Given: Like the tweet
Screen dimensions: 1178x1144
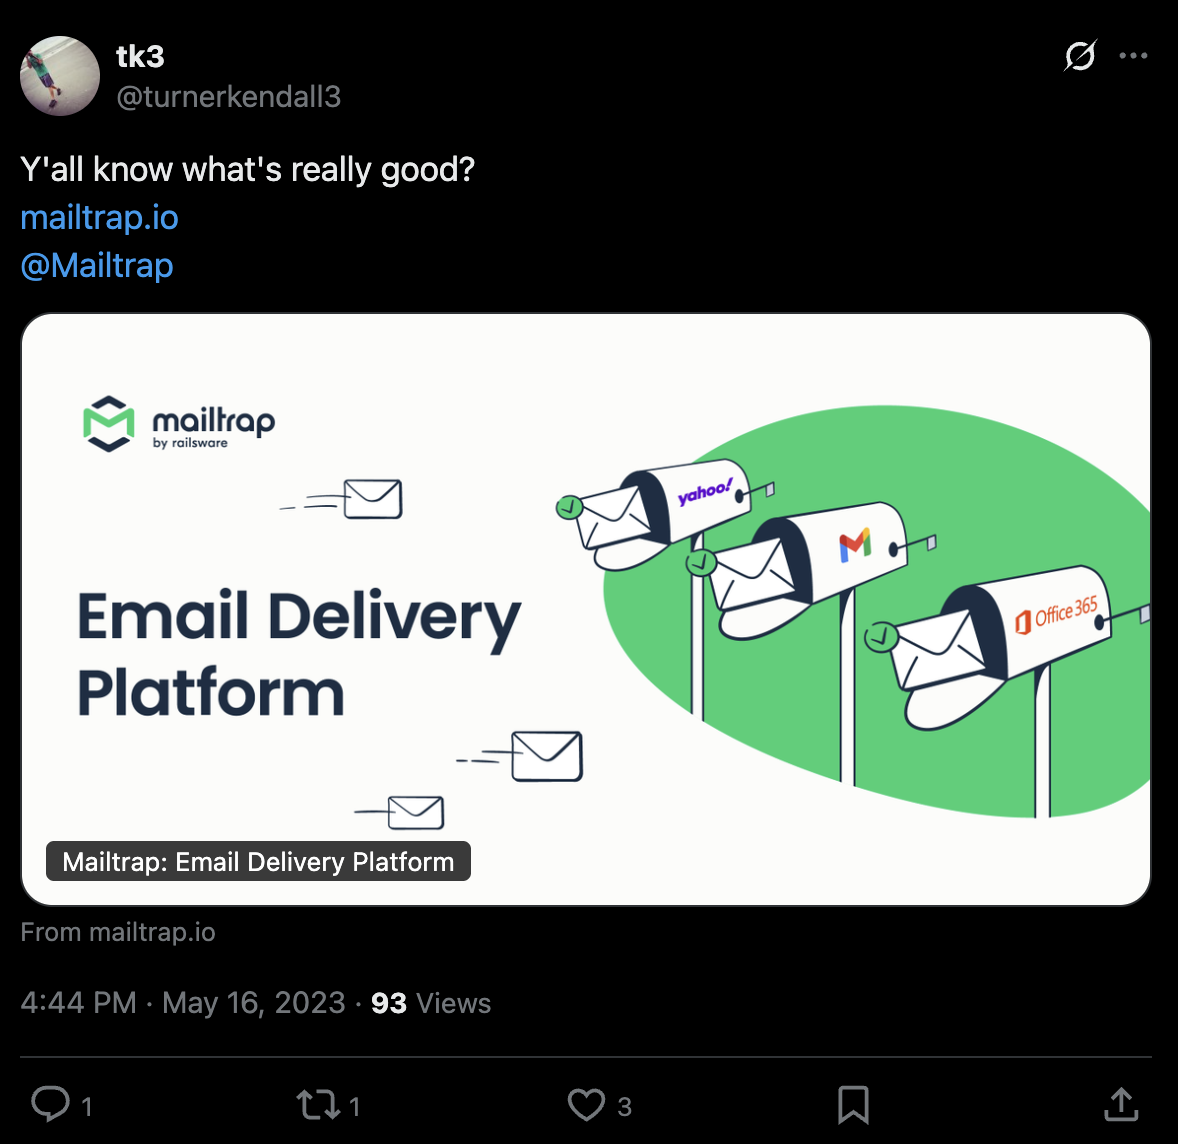Looking at the screenshot, I should 588,1105.
